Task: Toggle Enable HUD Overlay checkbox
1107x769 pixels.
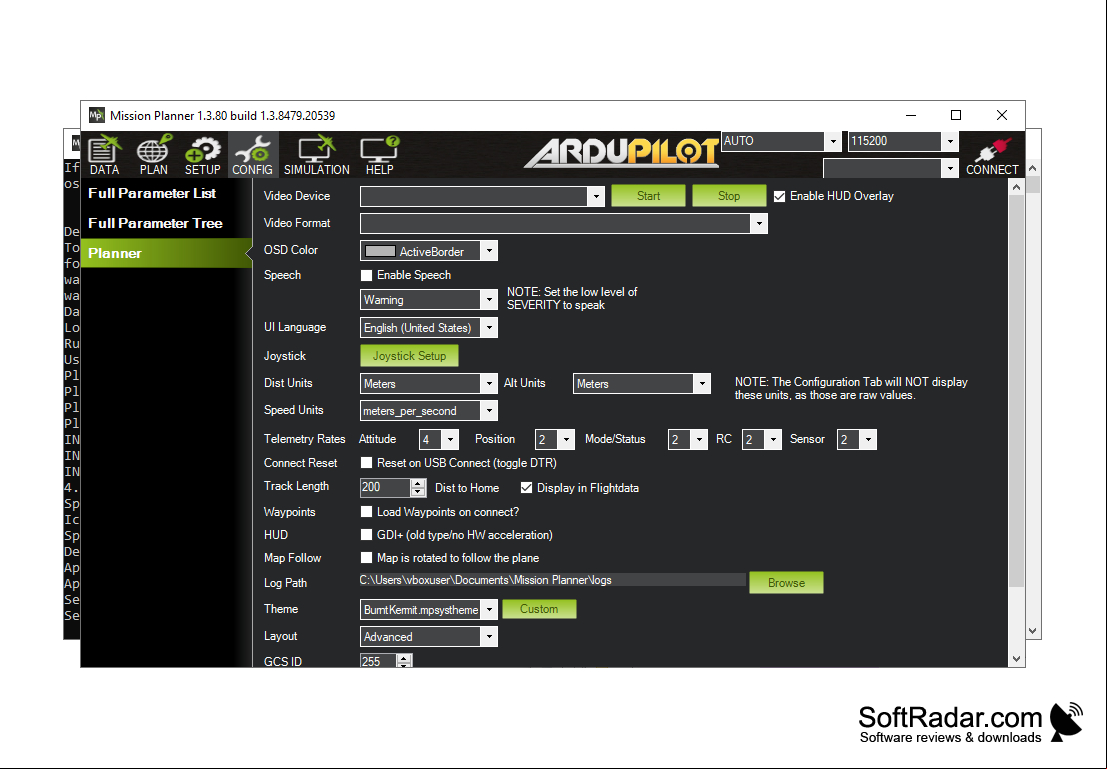Action: [x=779, y=196]
